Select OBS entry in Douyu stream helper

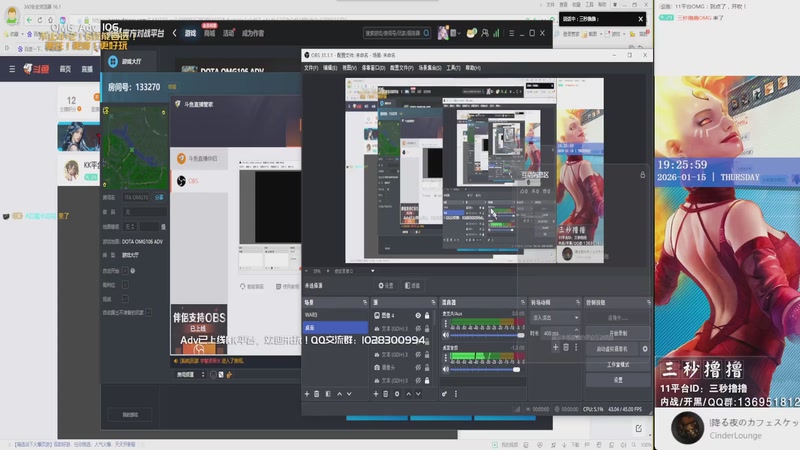click(x=199, y=181)
